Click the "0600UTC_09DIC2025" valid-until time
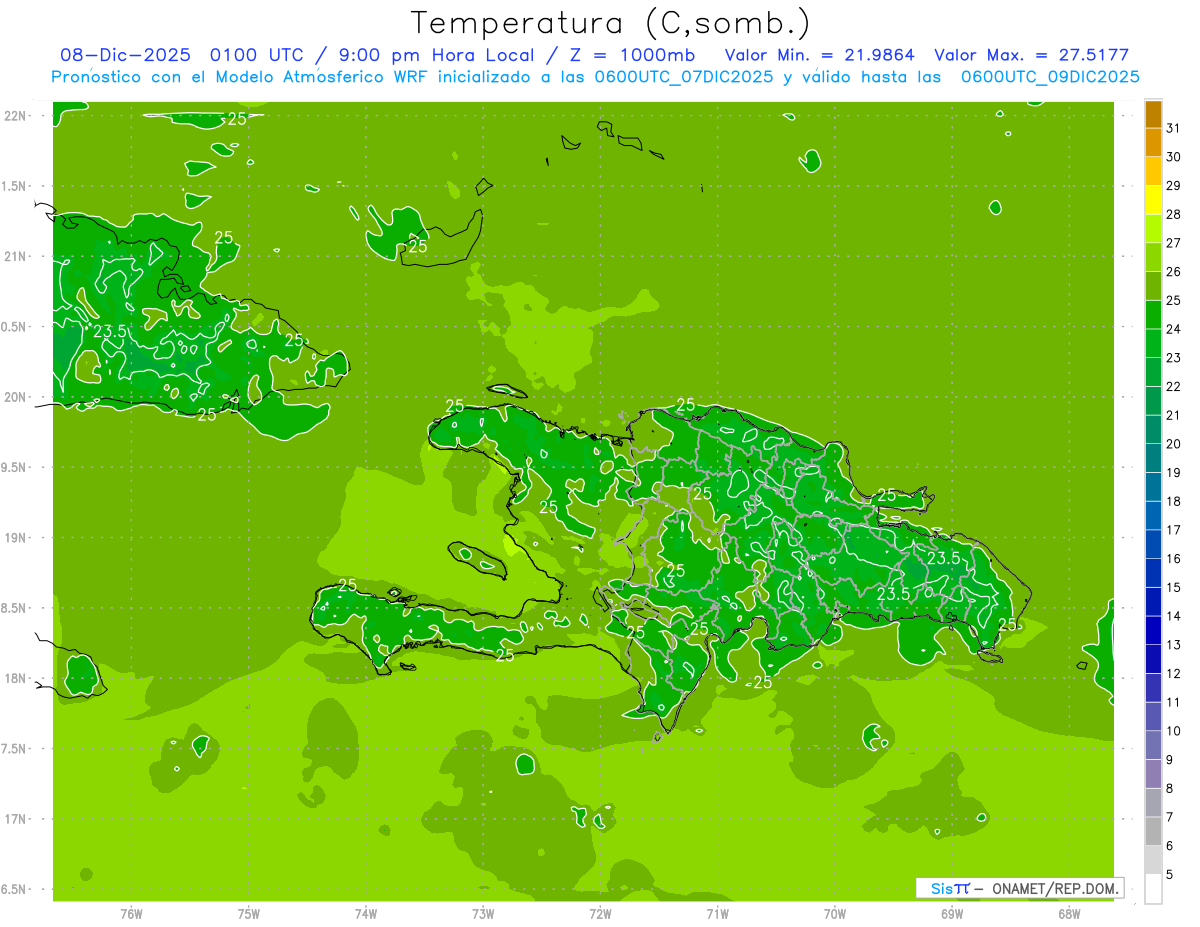 click(1050, 77)
